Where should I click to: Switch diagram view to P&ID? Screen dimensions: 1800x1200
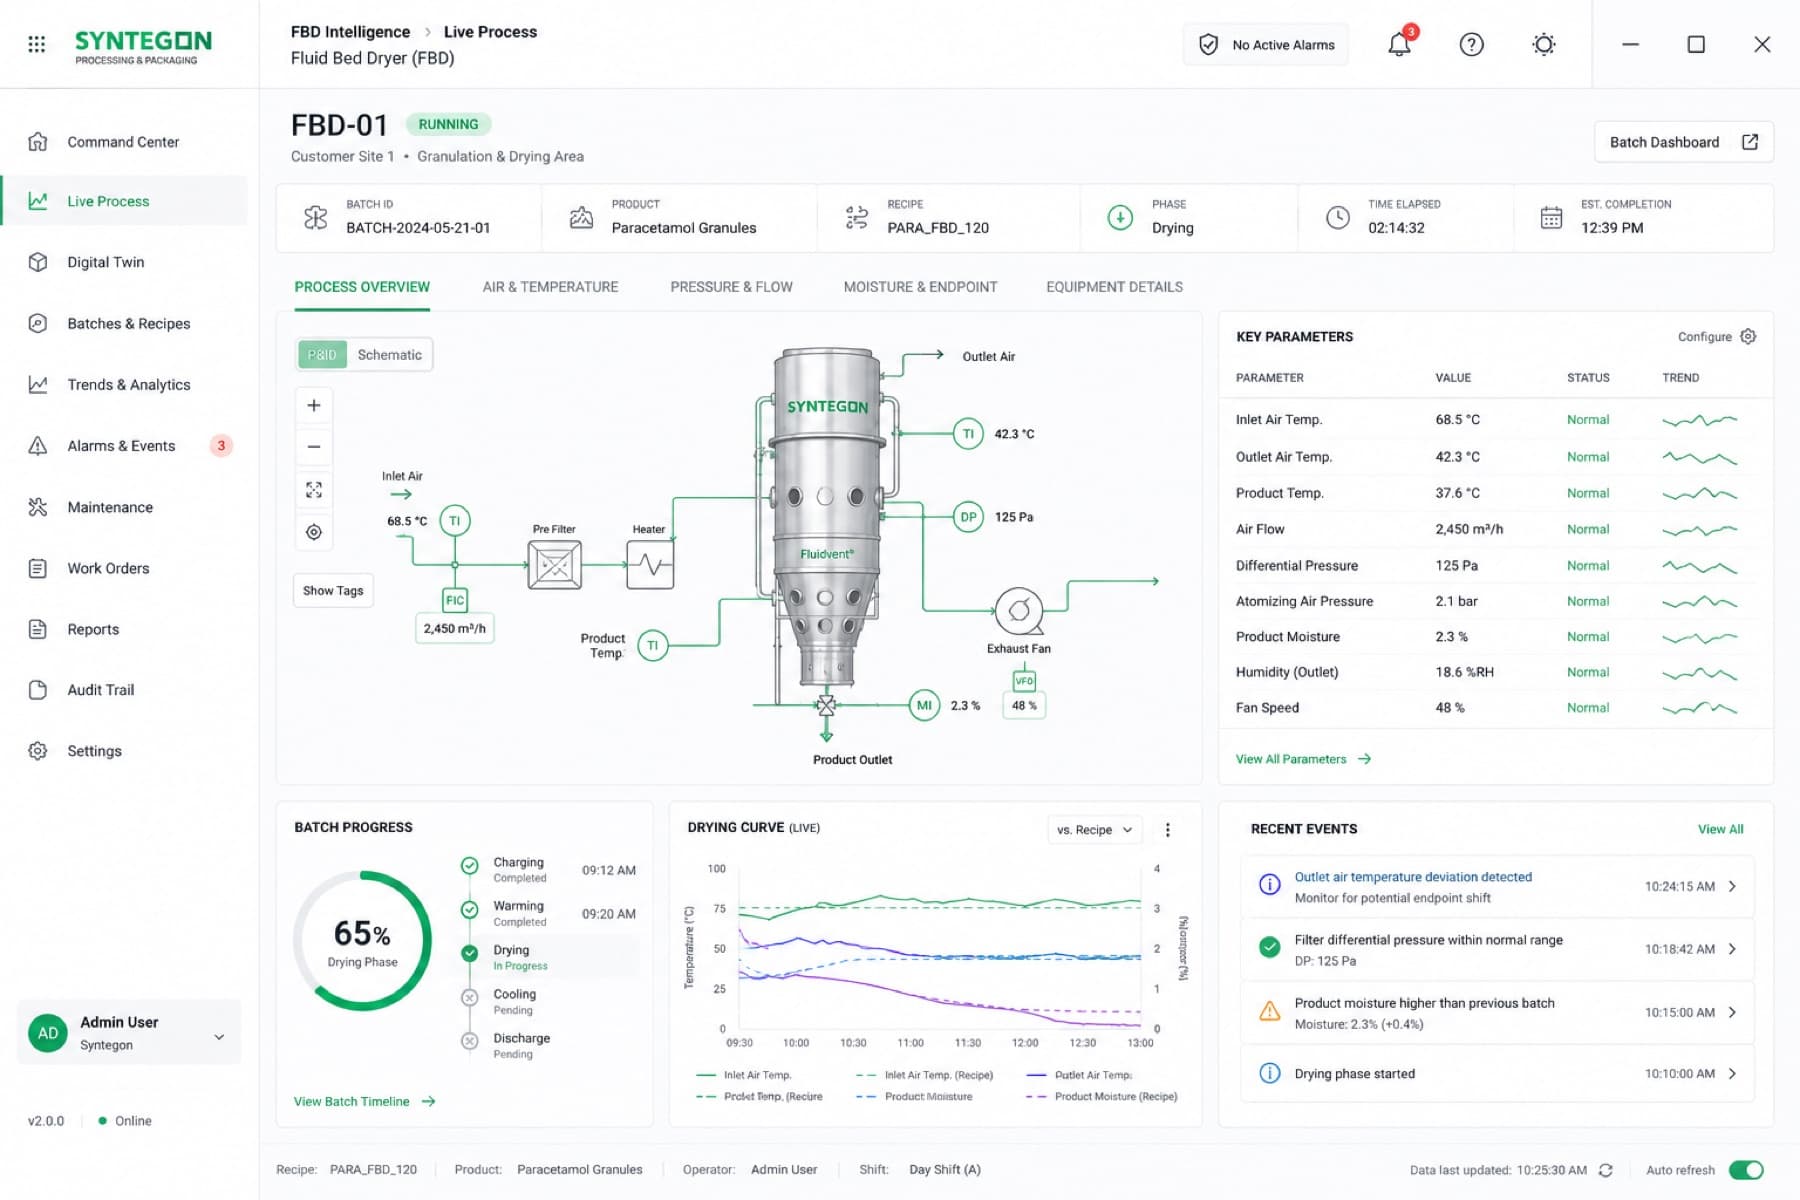322,355
